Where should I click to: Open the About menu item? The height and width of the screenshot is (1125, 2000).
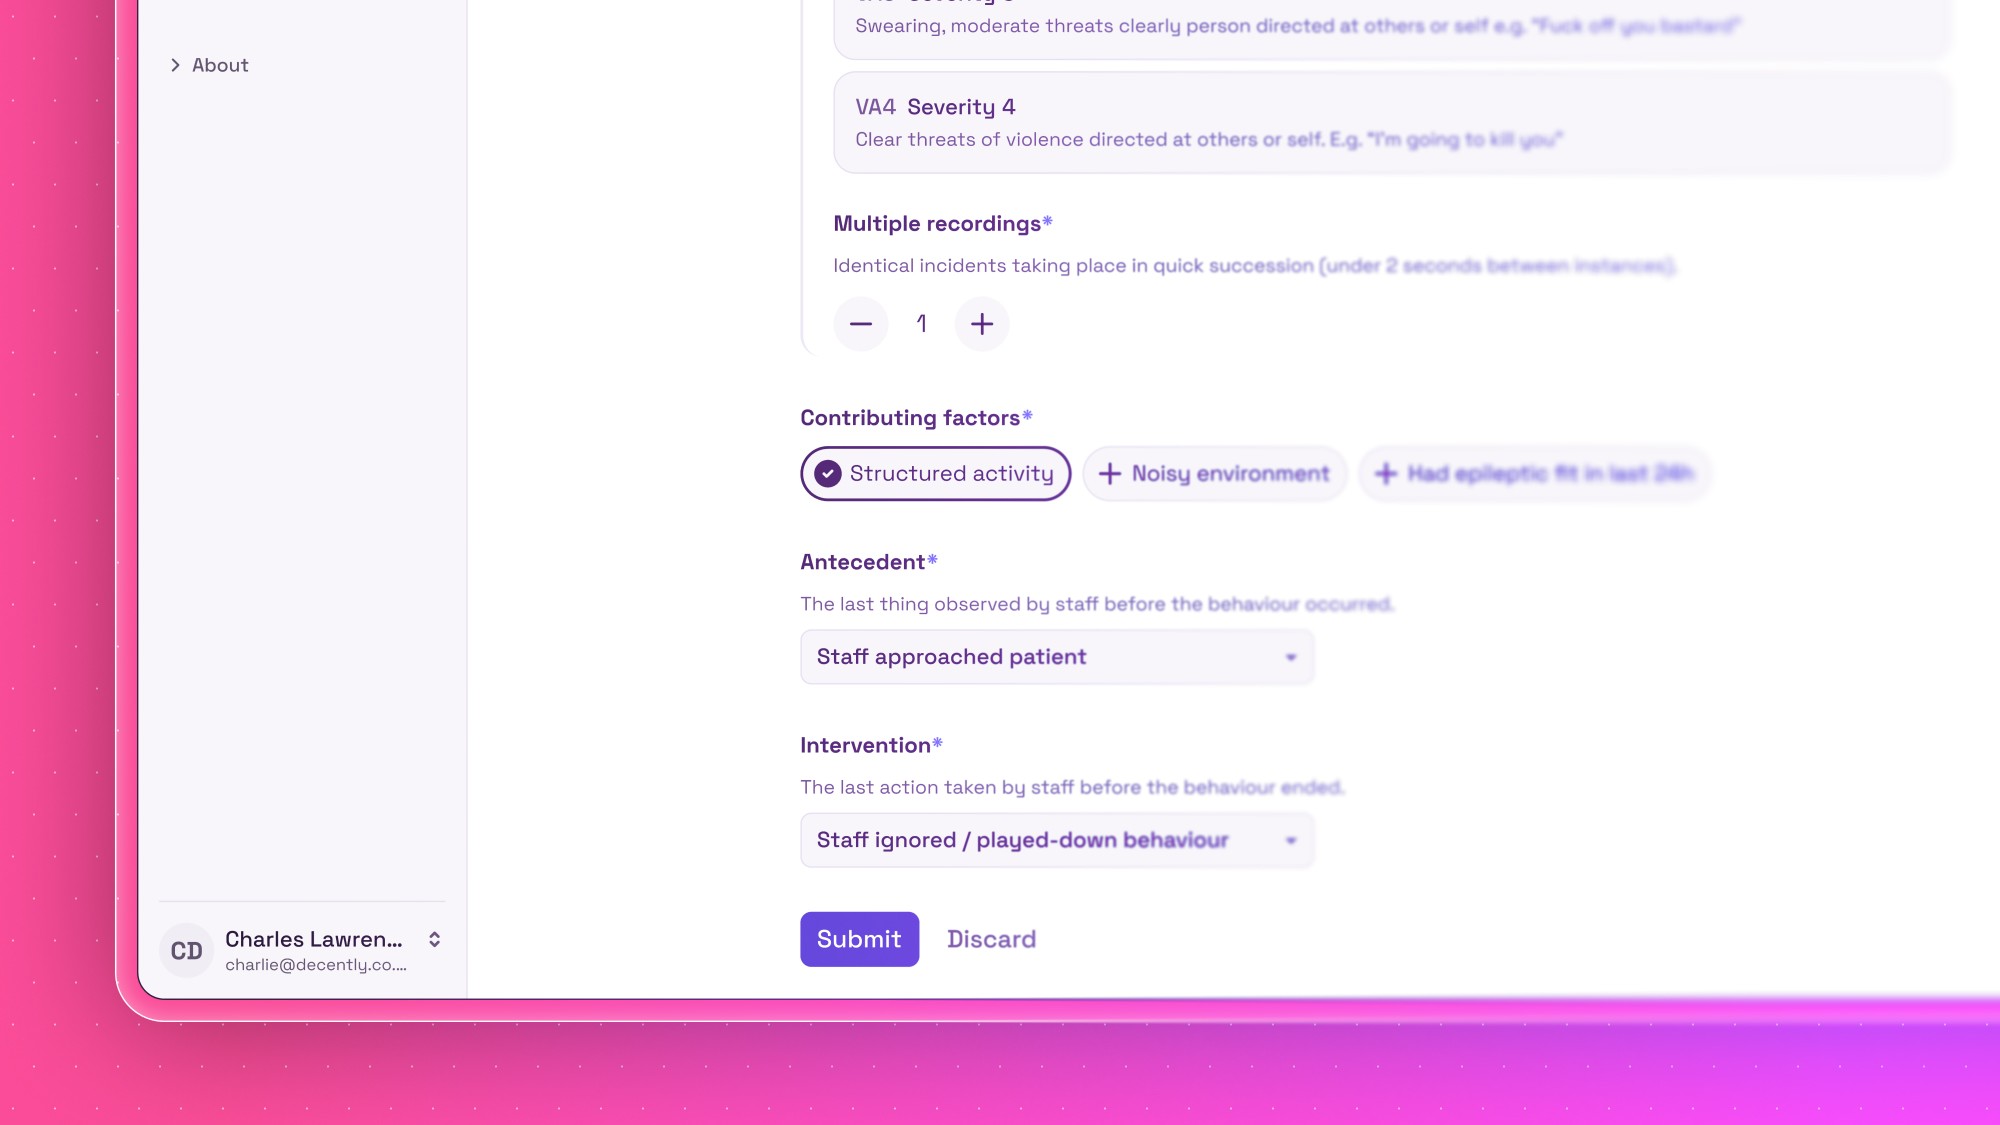tap(220, 65)
